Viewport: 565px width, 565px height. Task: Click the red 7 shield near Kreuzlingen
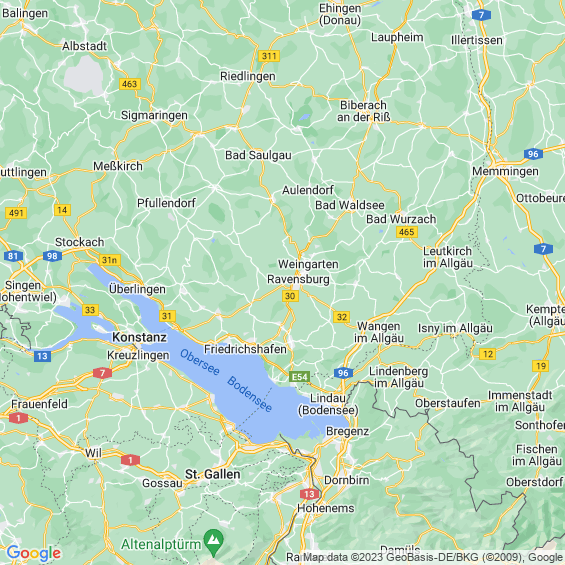click(103, 373)
